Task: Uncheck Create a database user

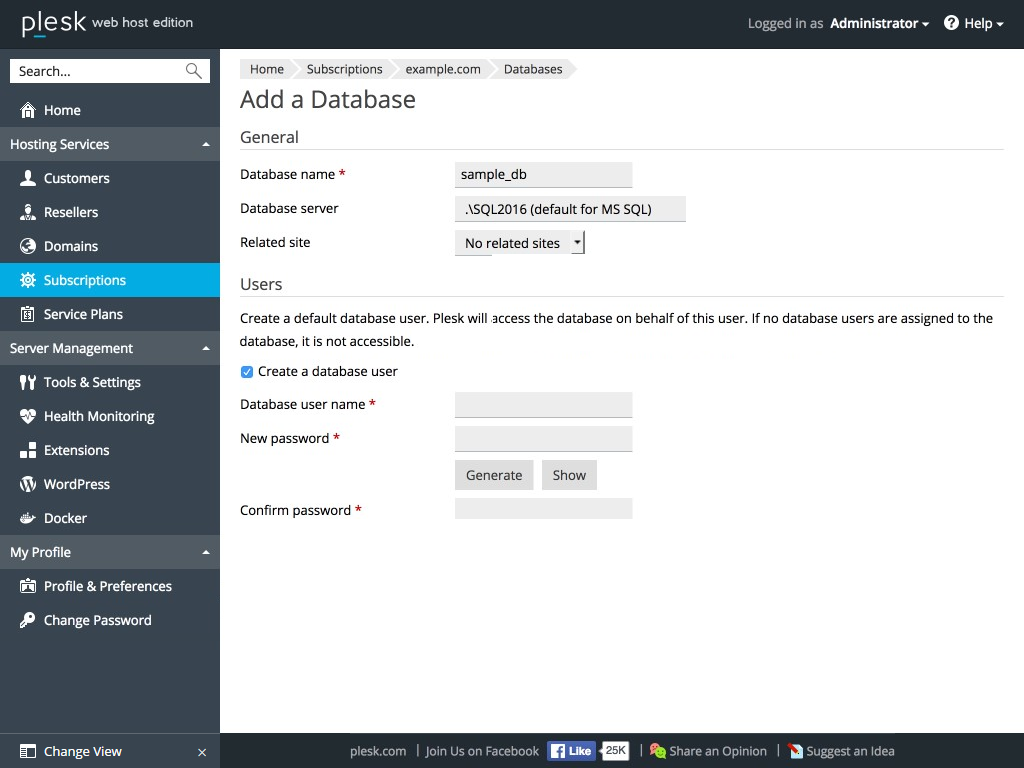Action: tap(246, 371)
